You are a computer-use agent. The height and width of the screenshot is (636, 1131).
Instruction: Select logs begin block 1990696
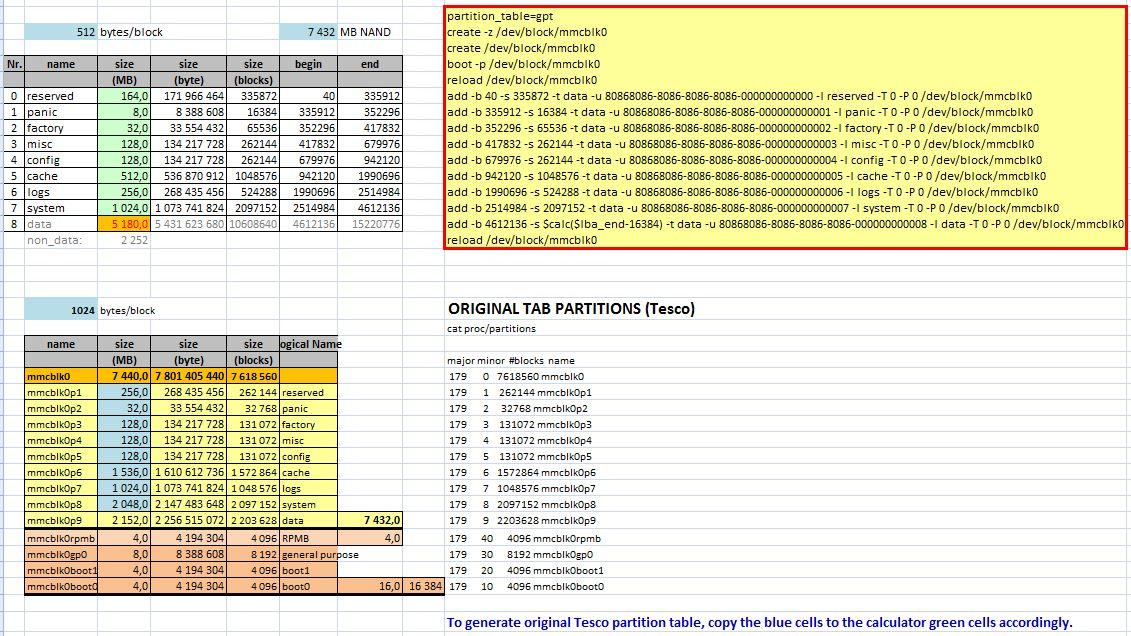click(x=308, y=192)
